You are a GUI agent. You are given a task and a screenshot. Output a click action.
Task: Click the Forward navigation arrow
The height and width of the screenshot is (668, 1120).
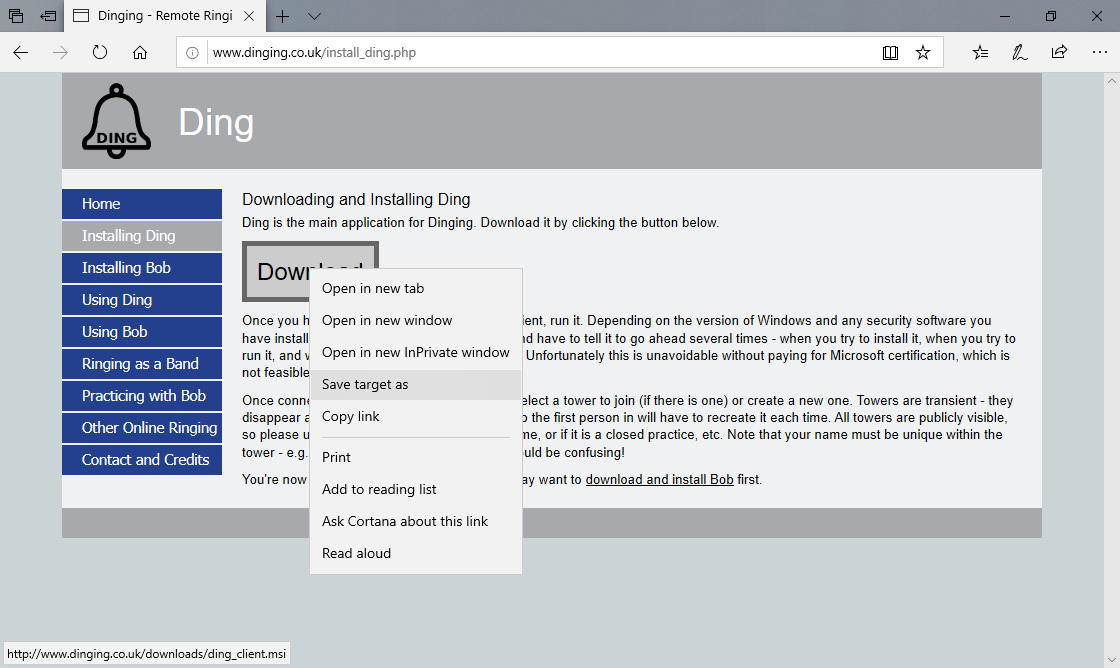[x=60, y=52]
